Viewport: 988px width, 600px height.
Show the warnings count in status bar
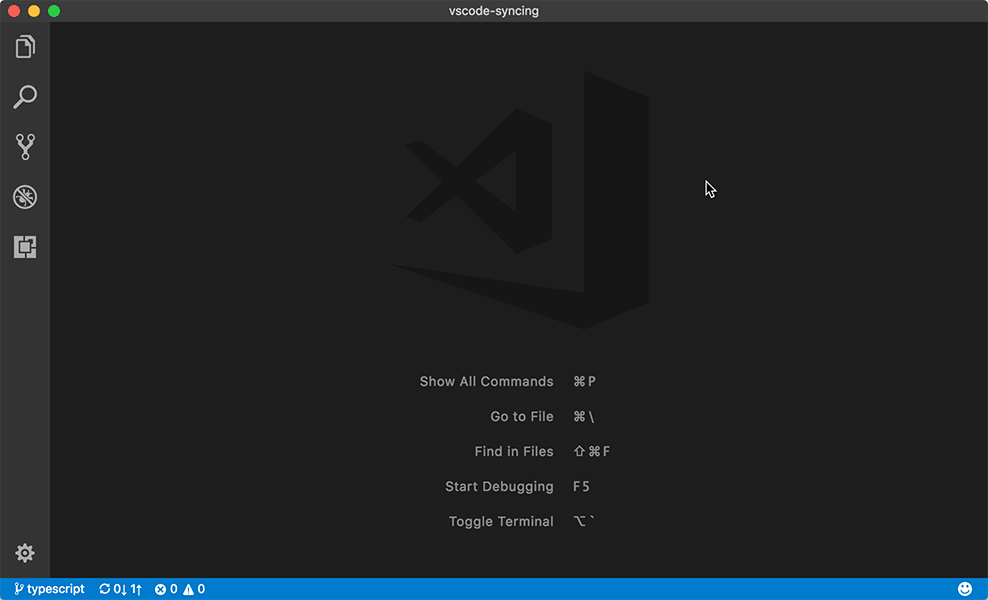[x=194, y=589]
